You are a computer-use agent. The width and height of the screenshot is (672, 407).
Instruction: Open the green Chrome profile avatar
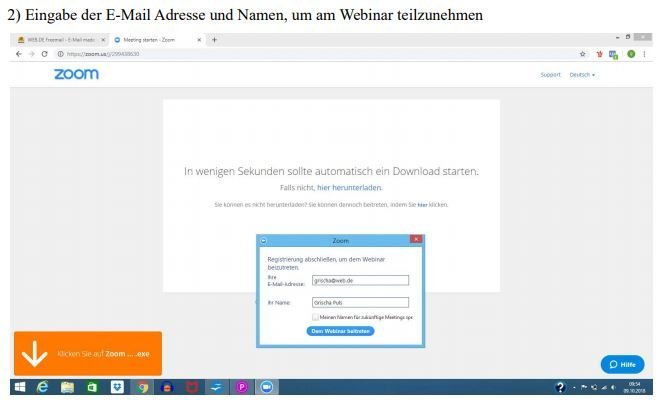pos(631,54)
